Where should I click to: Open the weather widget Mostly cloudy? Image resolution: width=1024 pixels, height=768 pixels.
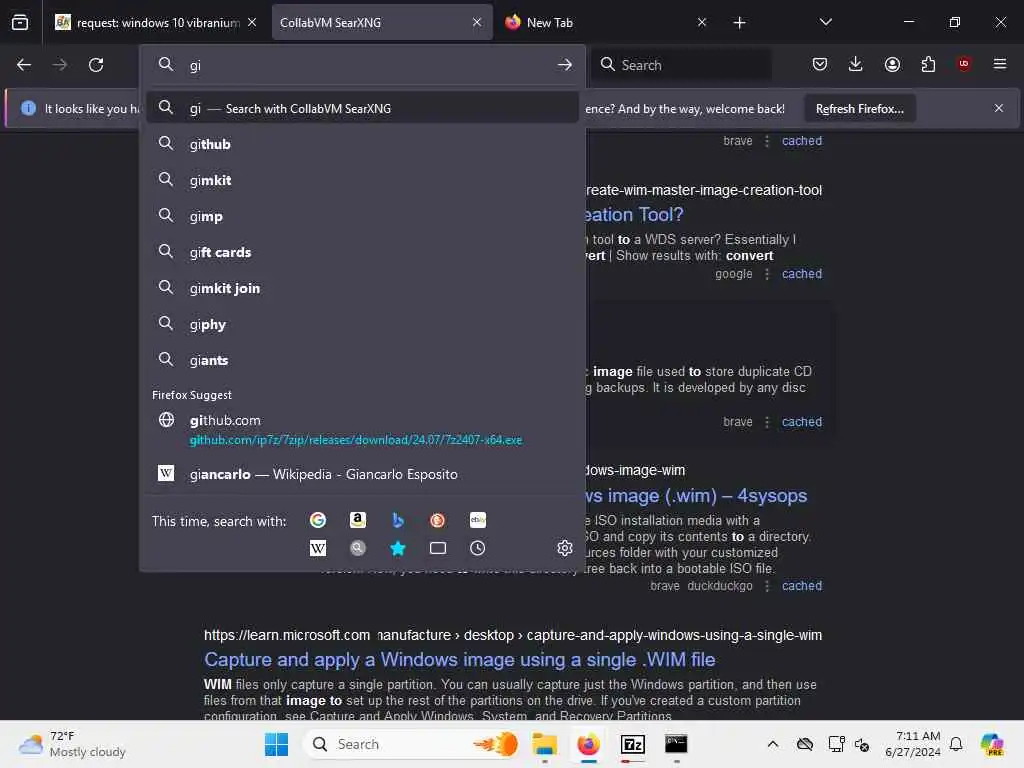73,744
